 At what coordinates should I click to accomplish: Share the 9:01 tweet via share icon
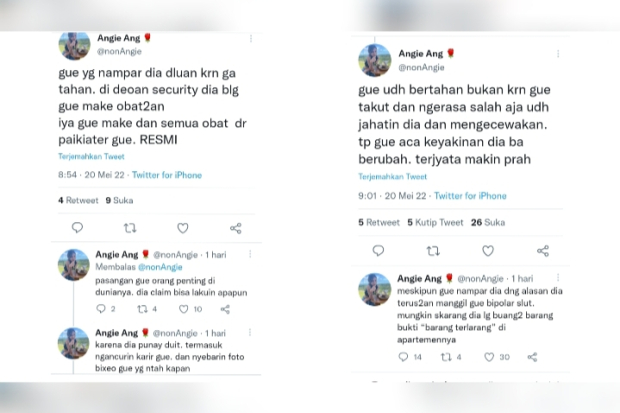point(543,251)
